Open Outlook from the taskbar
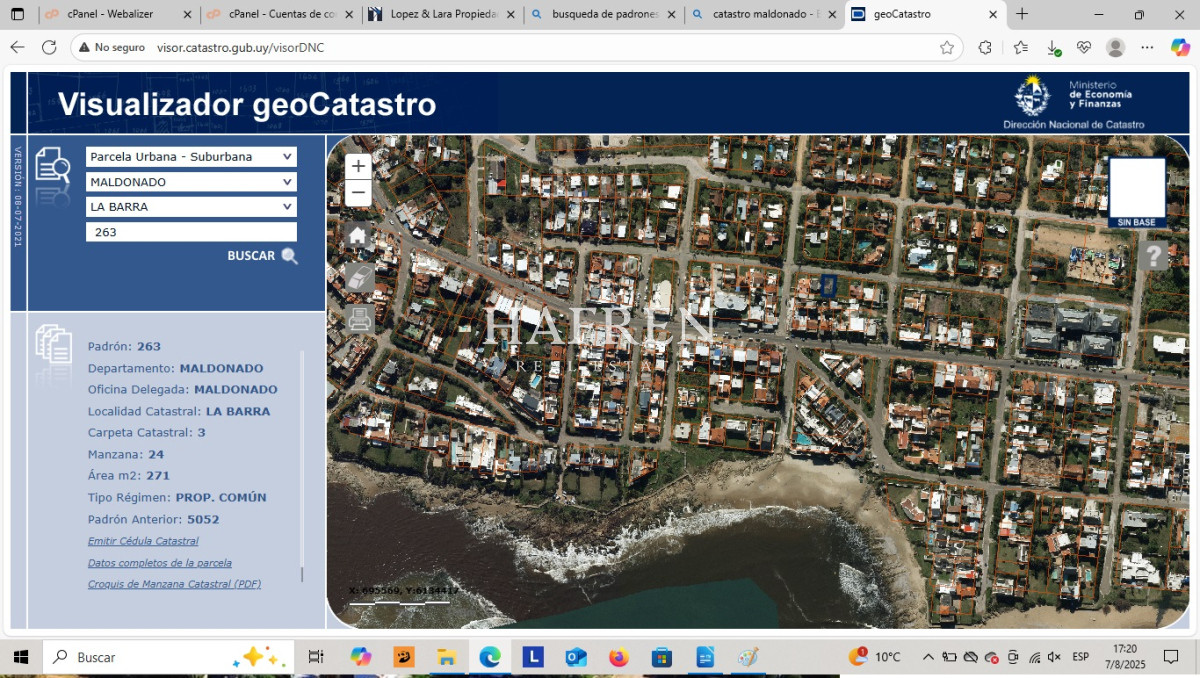This screenshot has width=1200, height=678. [x=575, y=657]
